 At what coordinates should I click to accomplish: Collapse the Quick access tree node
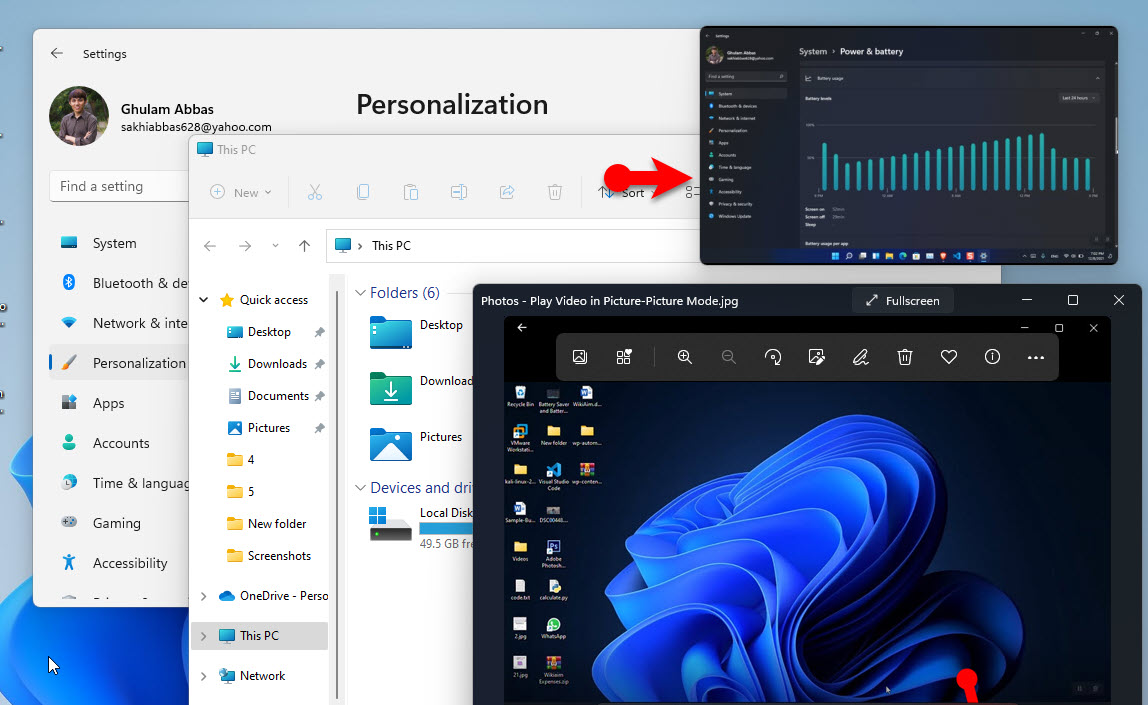click(204, 299)
